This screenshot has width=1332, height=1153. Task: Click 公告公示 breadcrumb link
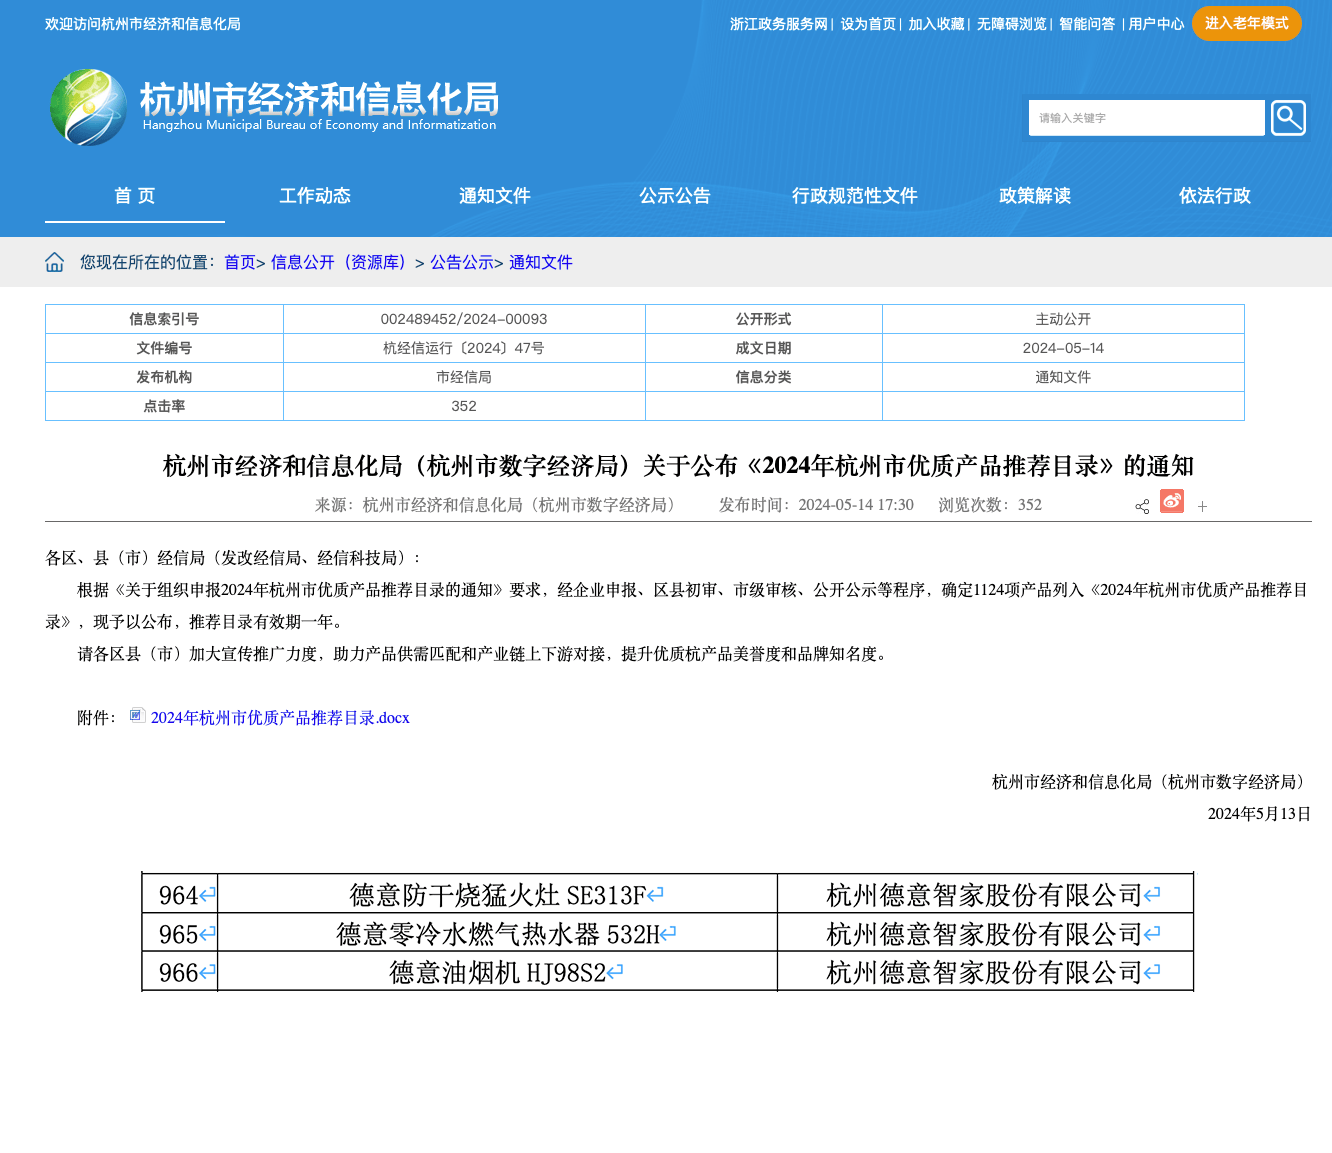(462, 262)
